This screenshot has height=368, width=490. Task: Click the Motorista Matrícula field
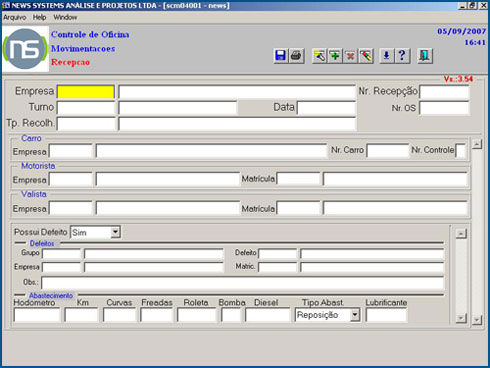[298, 179]
